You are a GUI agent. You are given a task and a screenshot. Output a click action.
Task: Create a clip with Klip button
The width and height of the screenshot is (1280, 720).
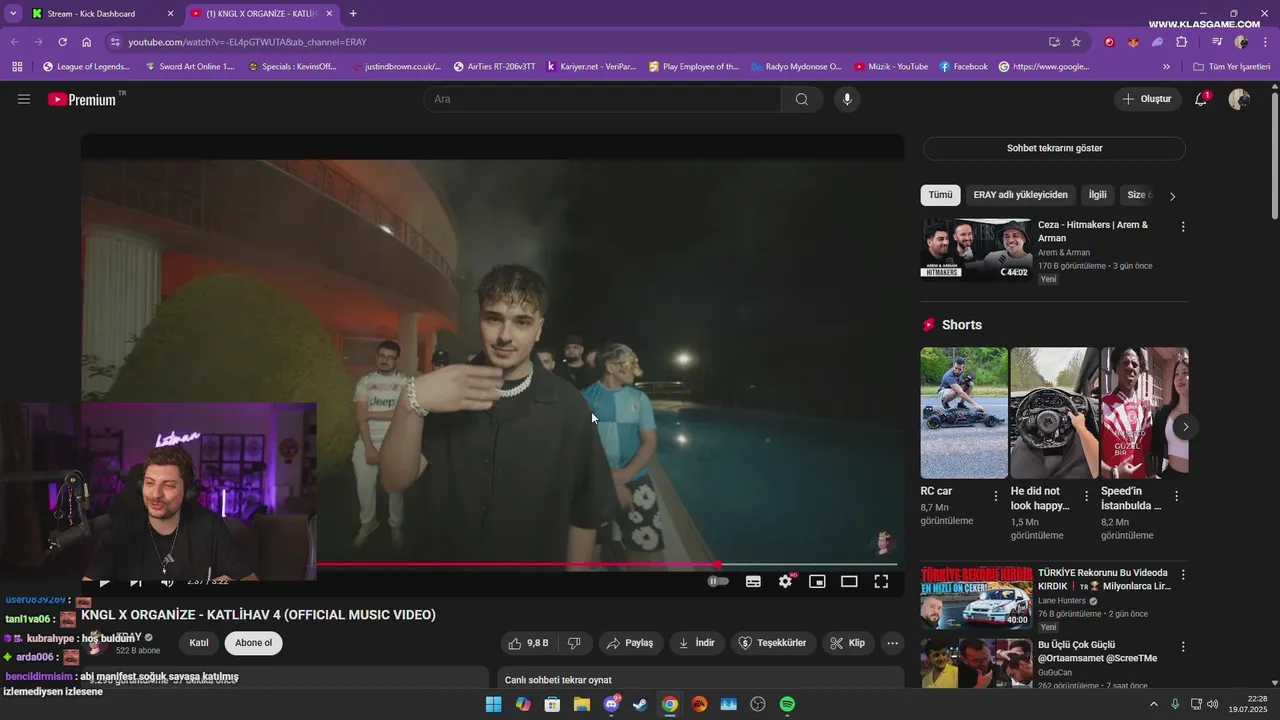click(848, 643)
